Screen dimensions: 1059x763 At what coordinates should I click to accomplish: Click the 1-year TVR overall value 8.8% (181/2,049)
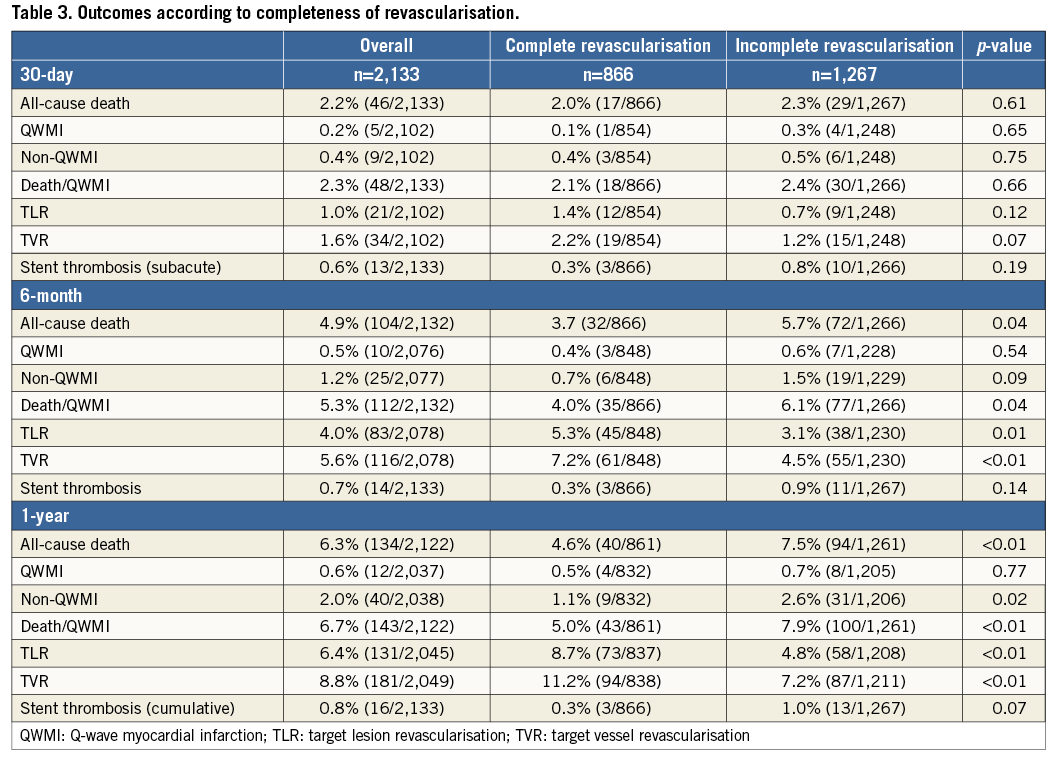386,681
